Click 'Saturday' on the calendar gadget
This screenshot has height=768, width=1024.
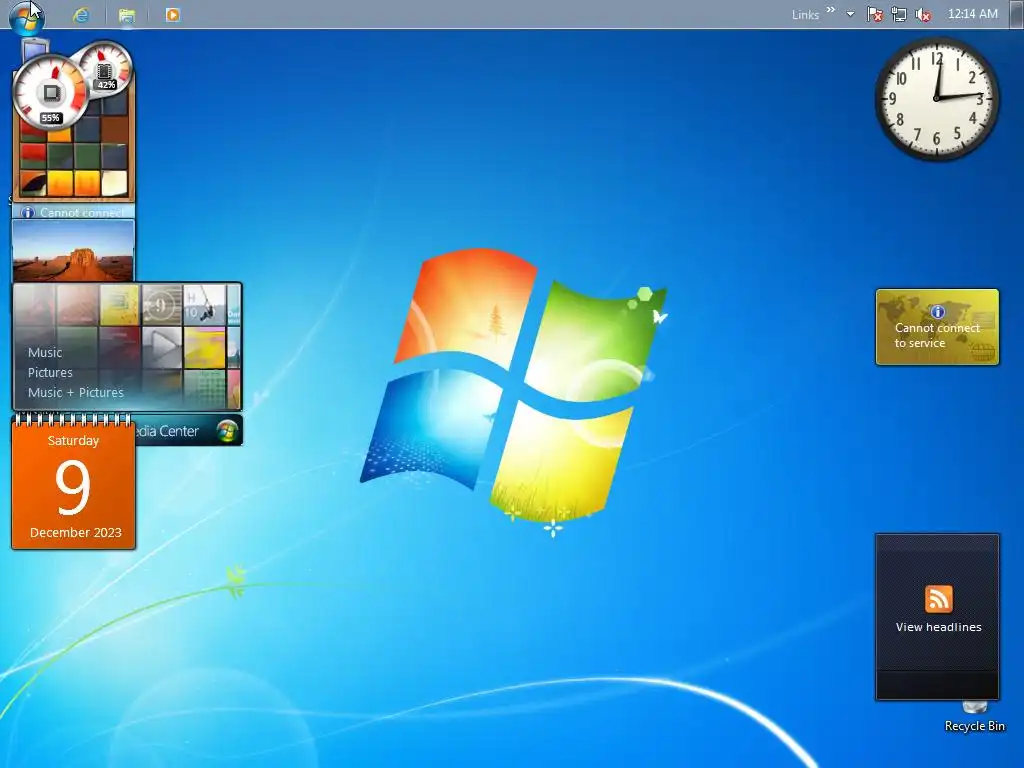tap(73, 441)
